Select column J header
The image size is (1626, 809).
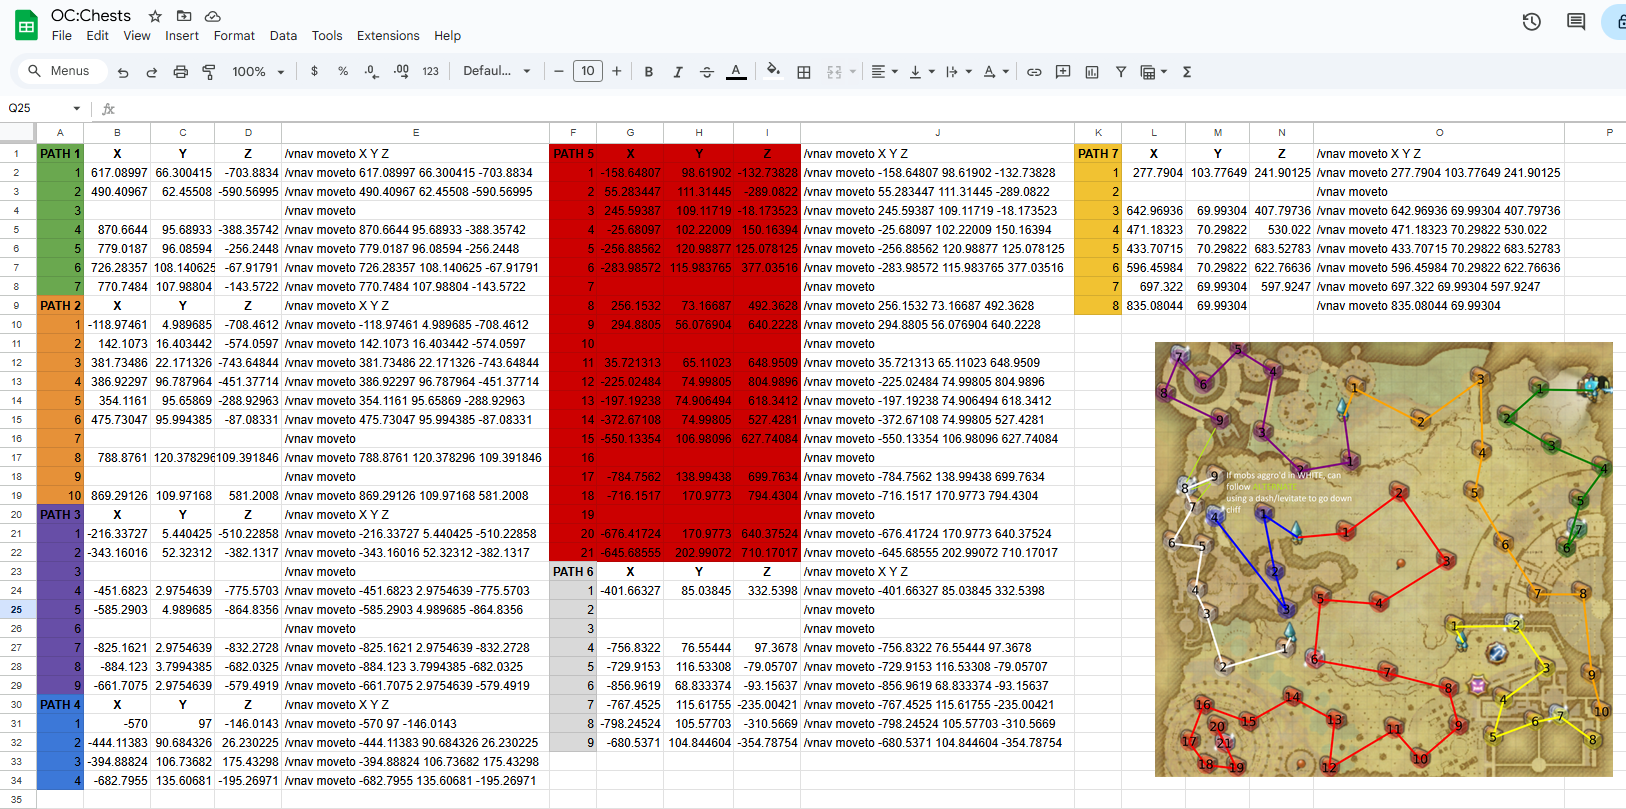(x=937, y=132)
